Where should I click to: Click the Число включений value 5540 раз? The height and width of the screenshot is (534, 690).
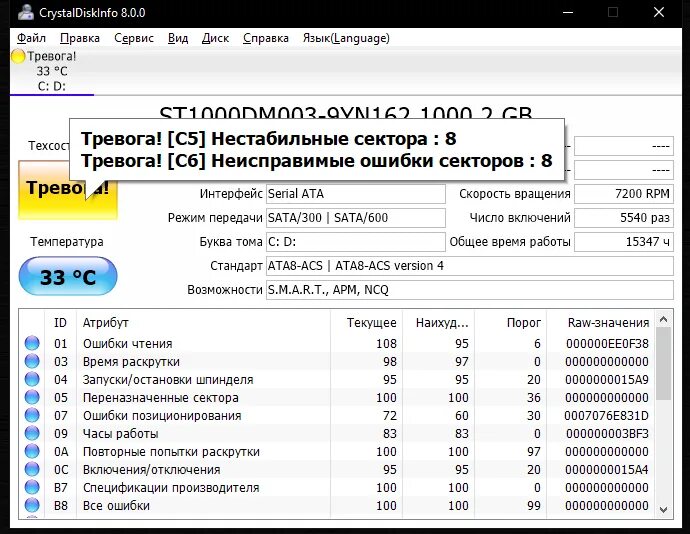tap(624, 218)
